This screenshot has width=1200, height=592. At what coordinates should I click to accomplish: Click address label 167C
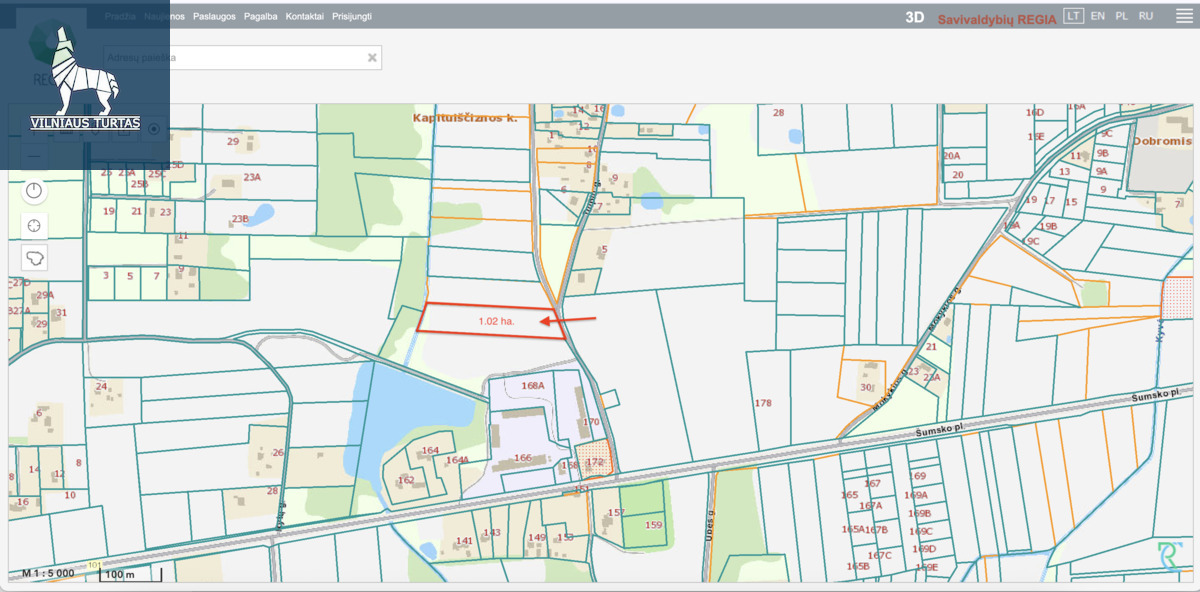point(879,555)
